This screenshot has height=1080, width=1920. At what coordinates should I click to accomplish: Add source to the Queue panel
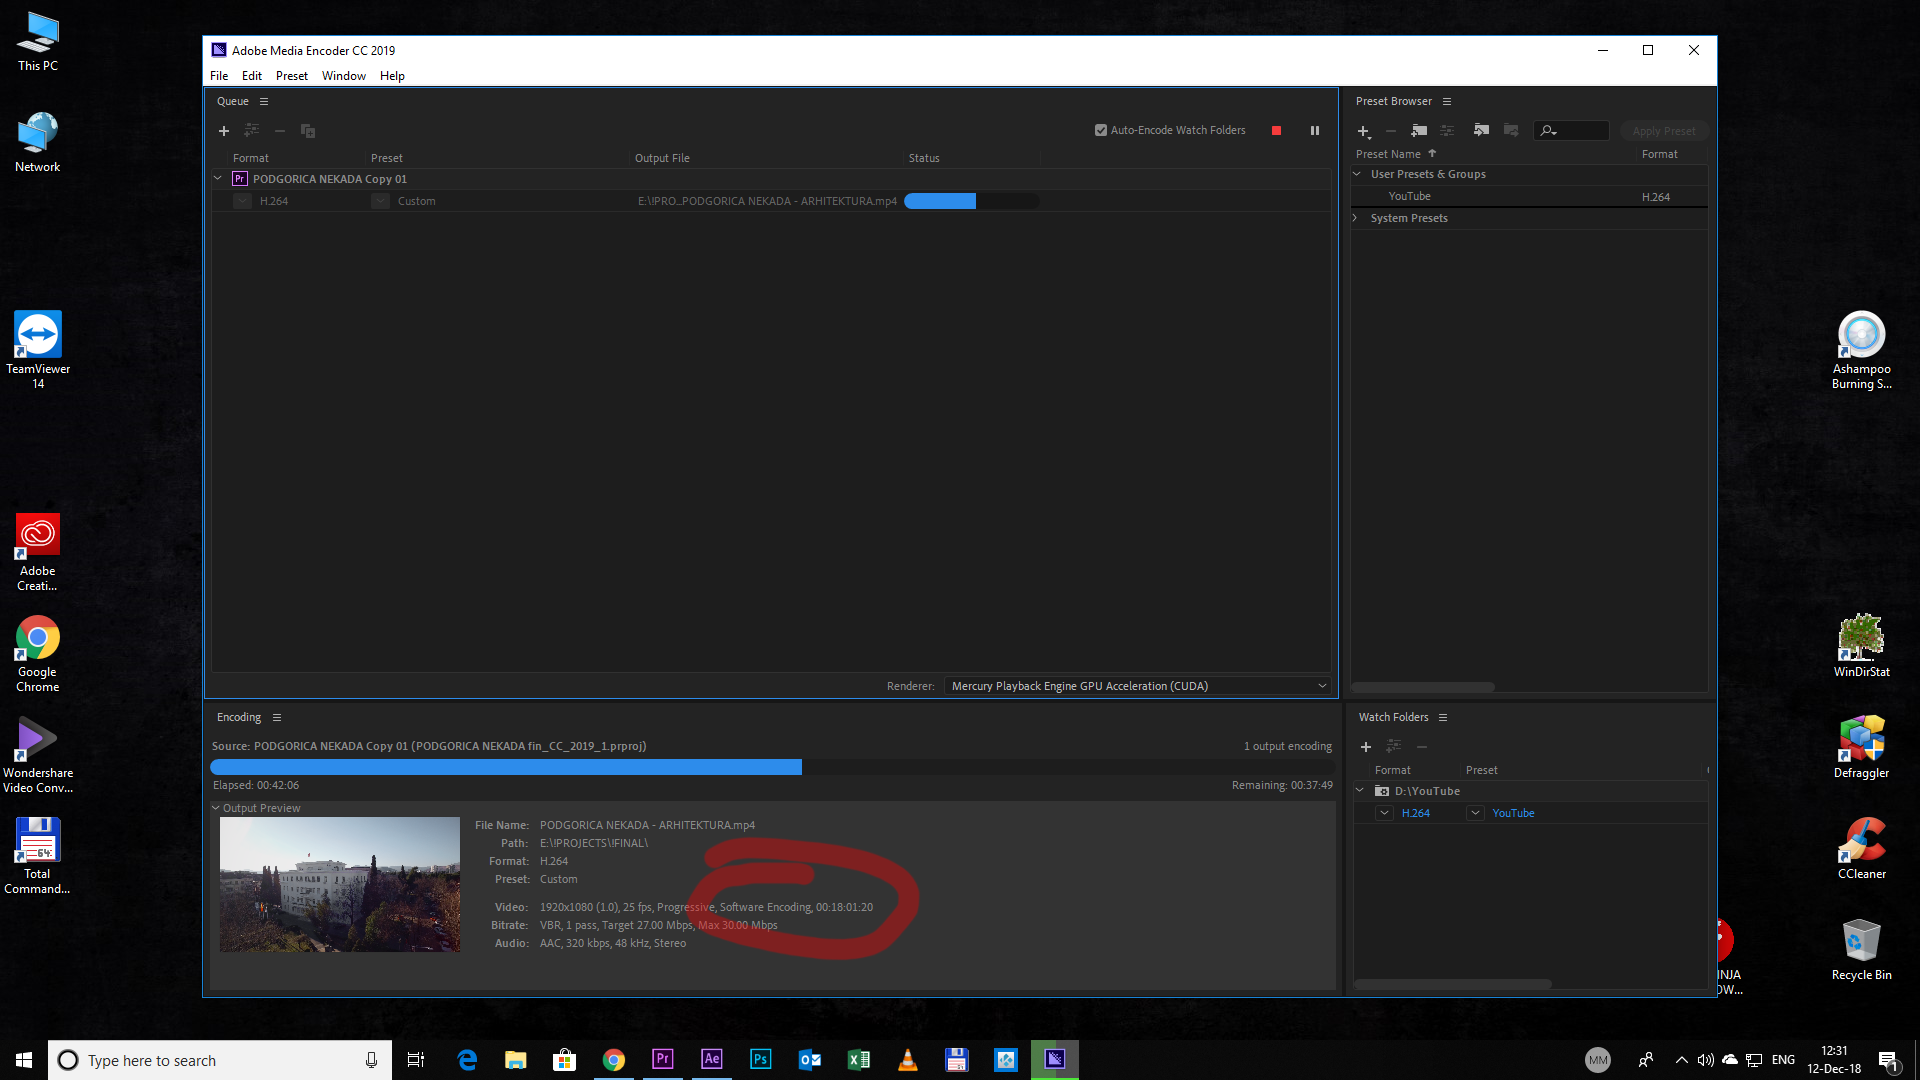(224, 131)
